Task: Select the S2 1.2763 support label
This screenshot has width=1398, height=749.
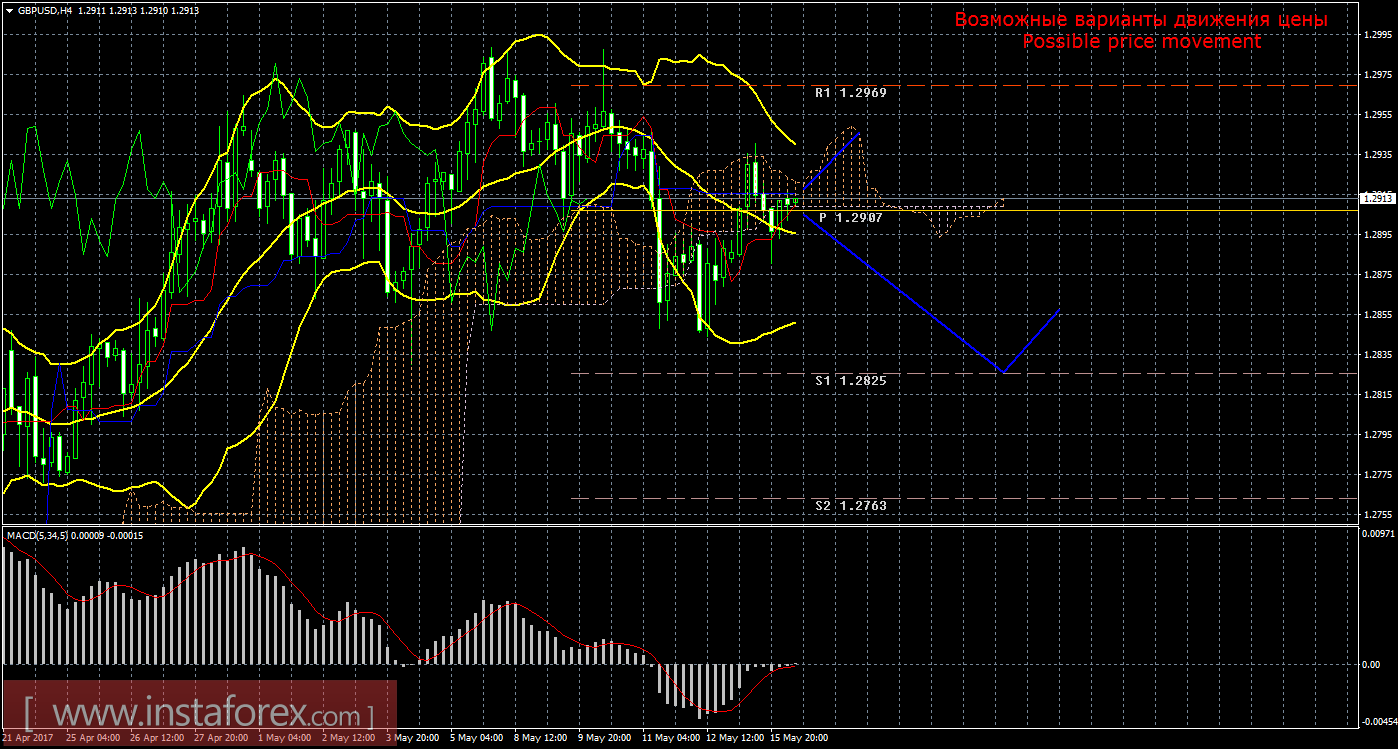Action: tap(850, 506)
